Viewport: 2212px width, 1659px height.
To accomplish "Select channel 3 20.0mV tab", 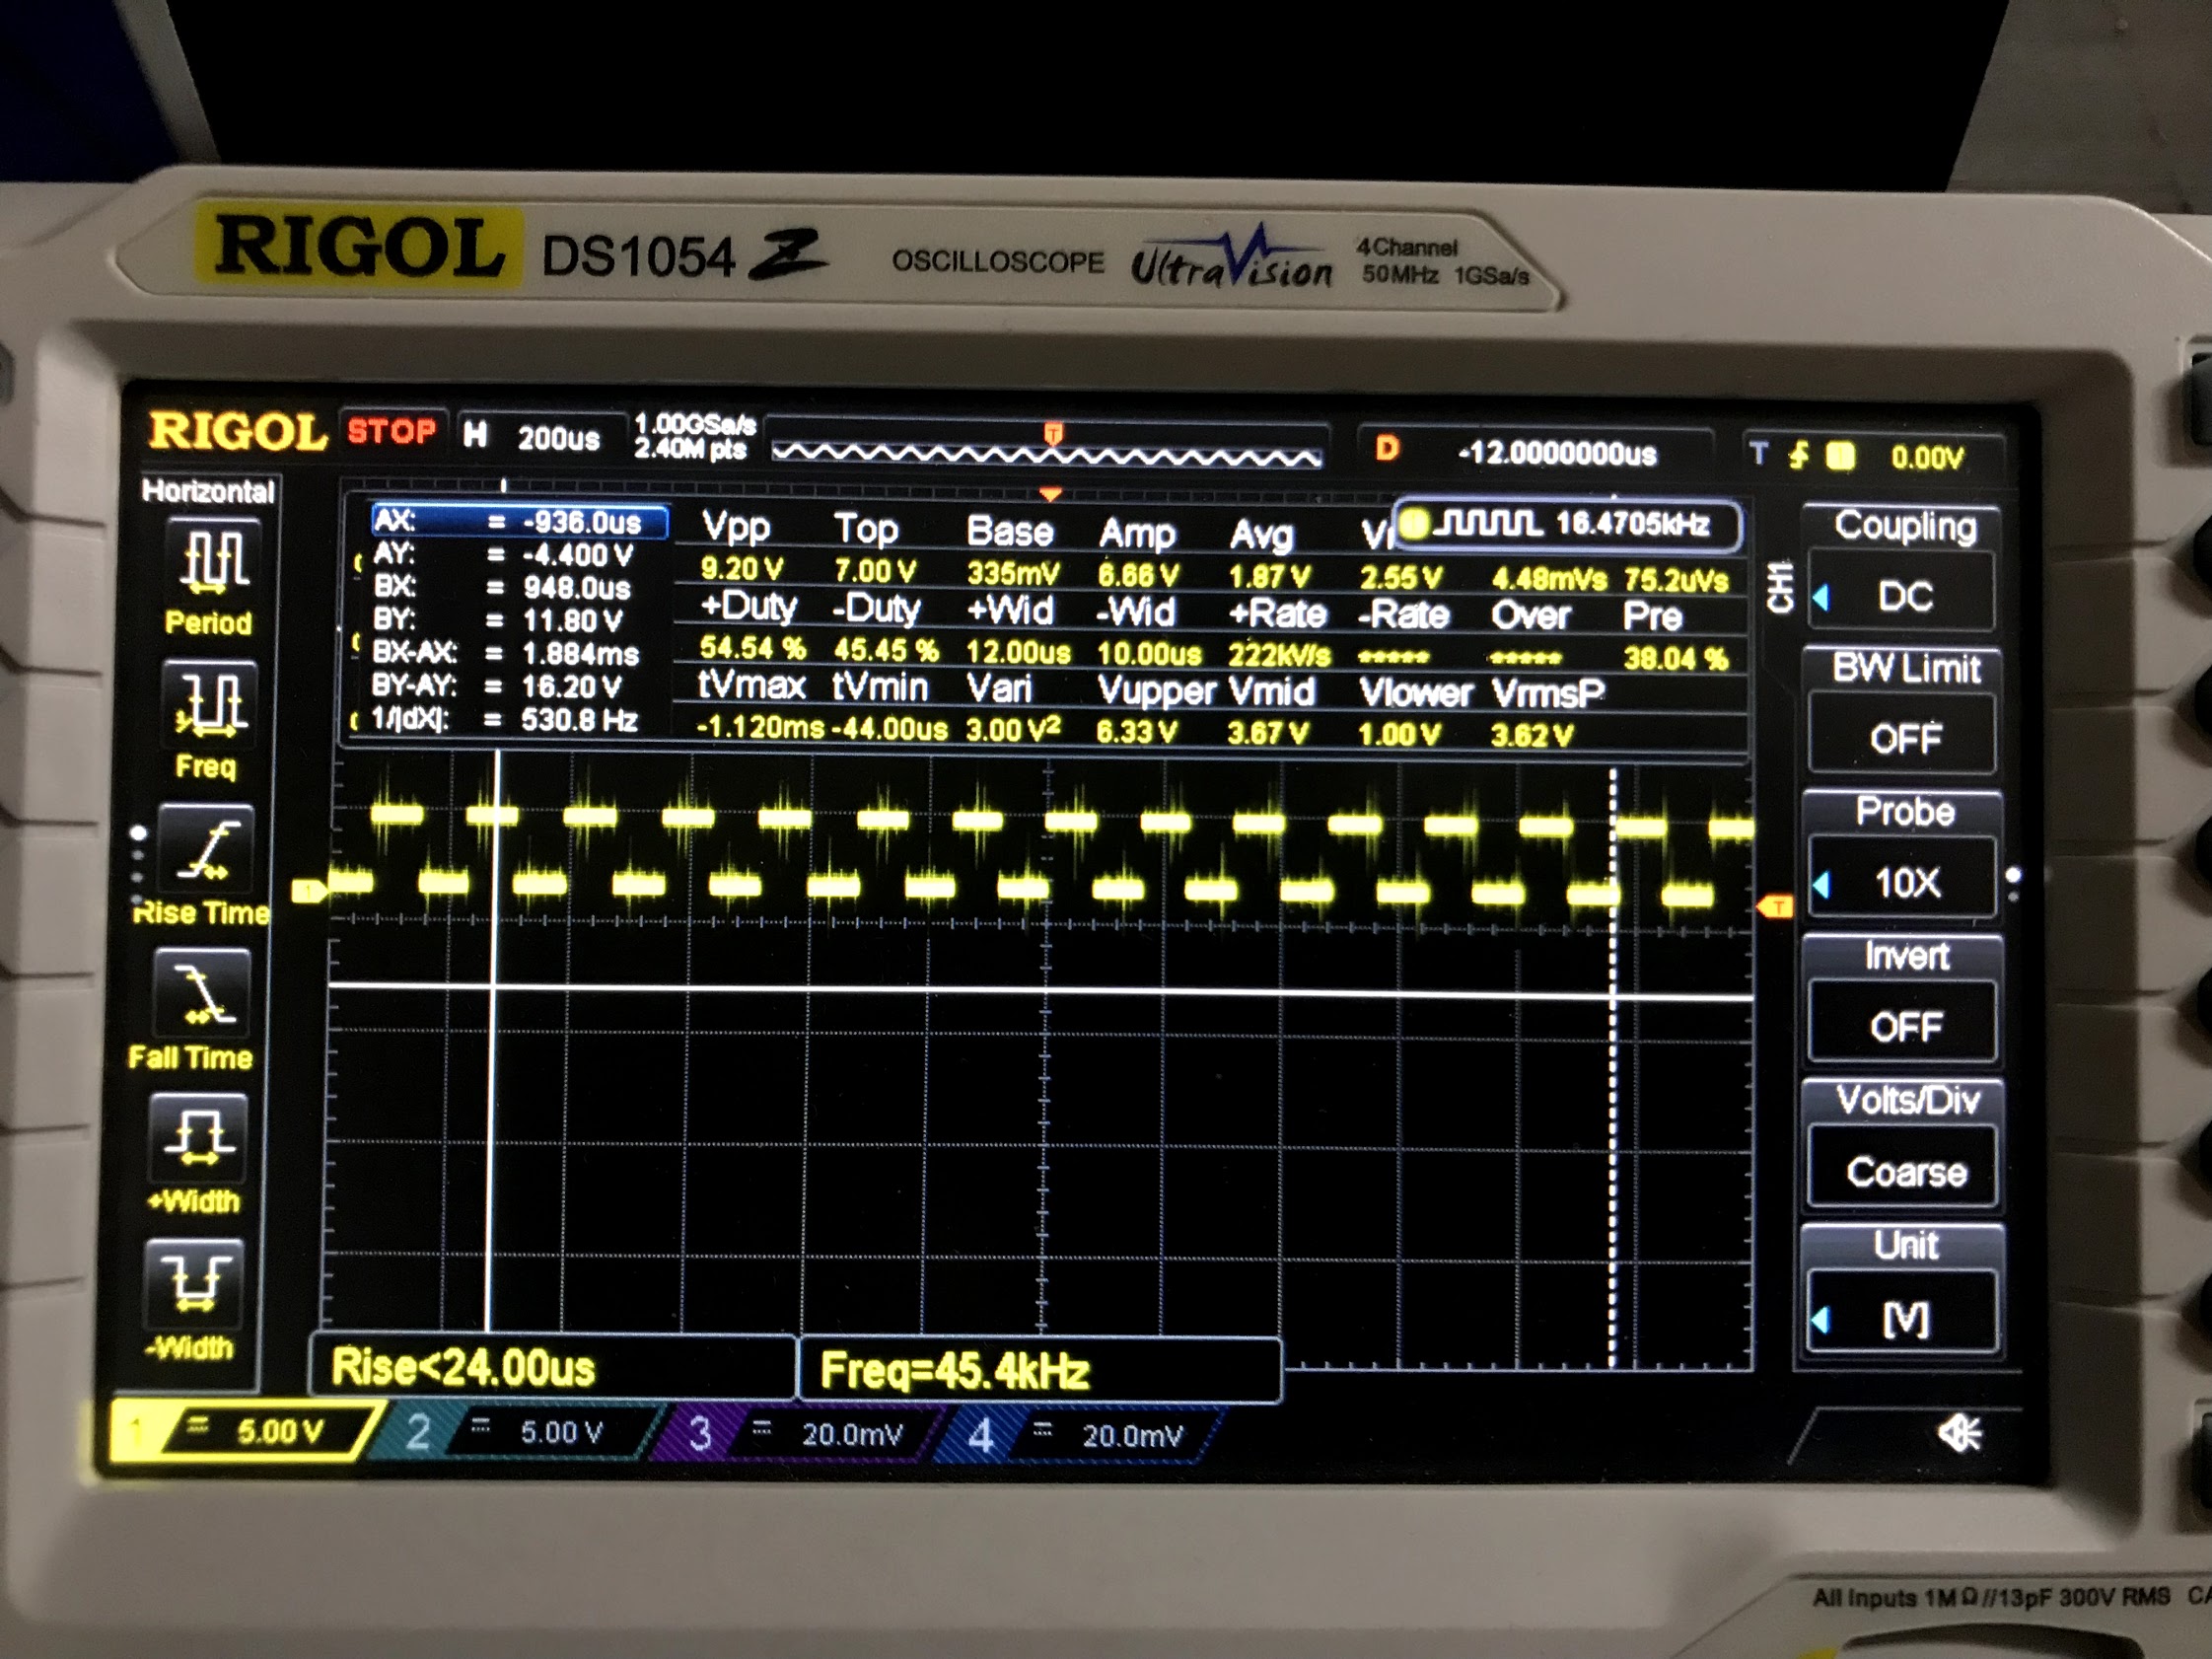I will [x=800, y=1434].
